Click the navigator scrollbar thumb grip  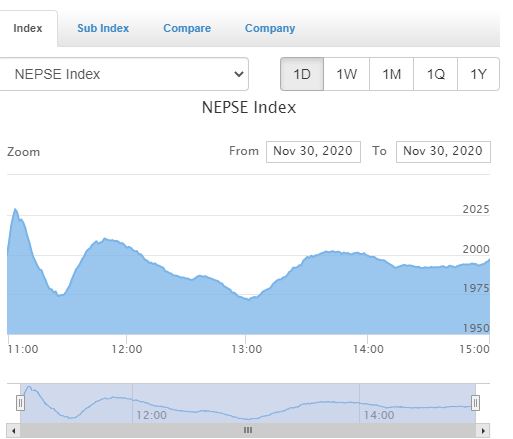tap(248, 430)
